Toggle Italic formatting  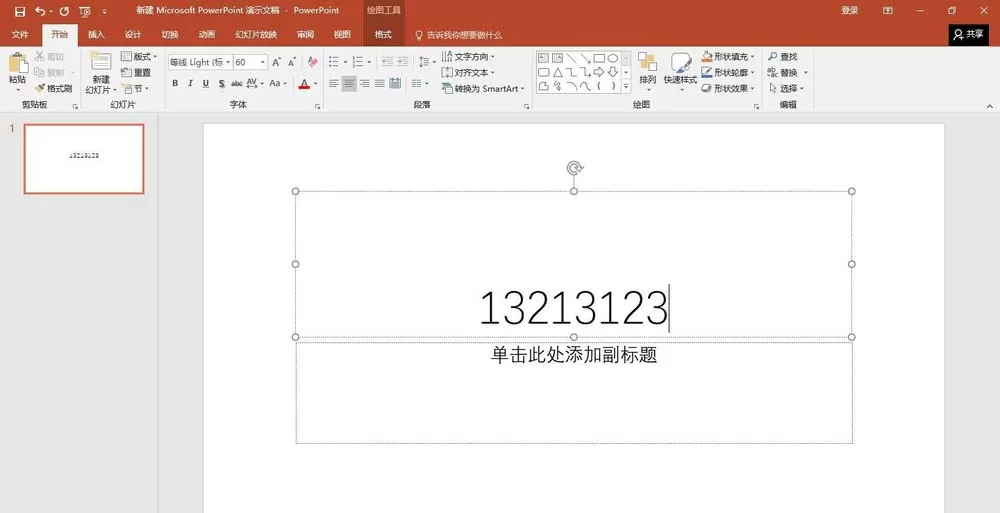190,84
